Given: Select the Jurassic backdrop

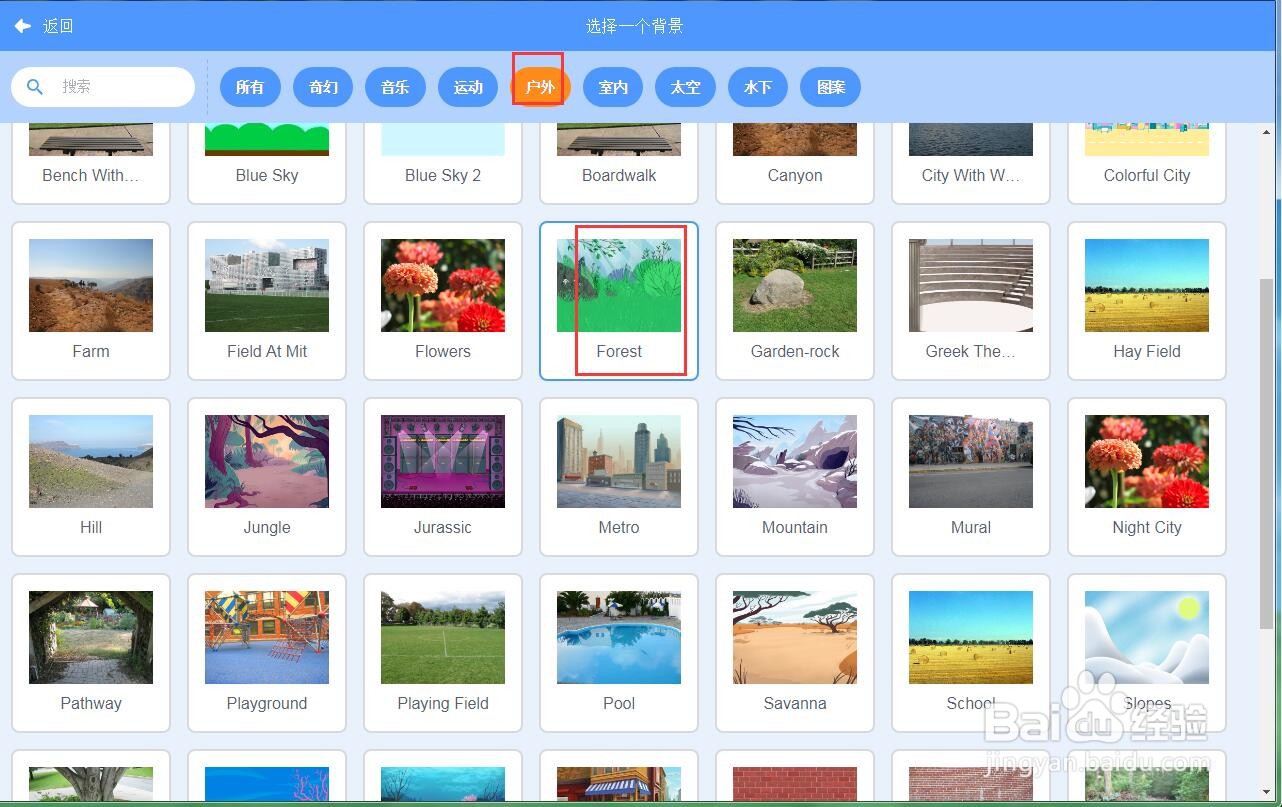Looking at the screenshot, I should click(x=443, y=477).
